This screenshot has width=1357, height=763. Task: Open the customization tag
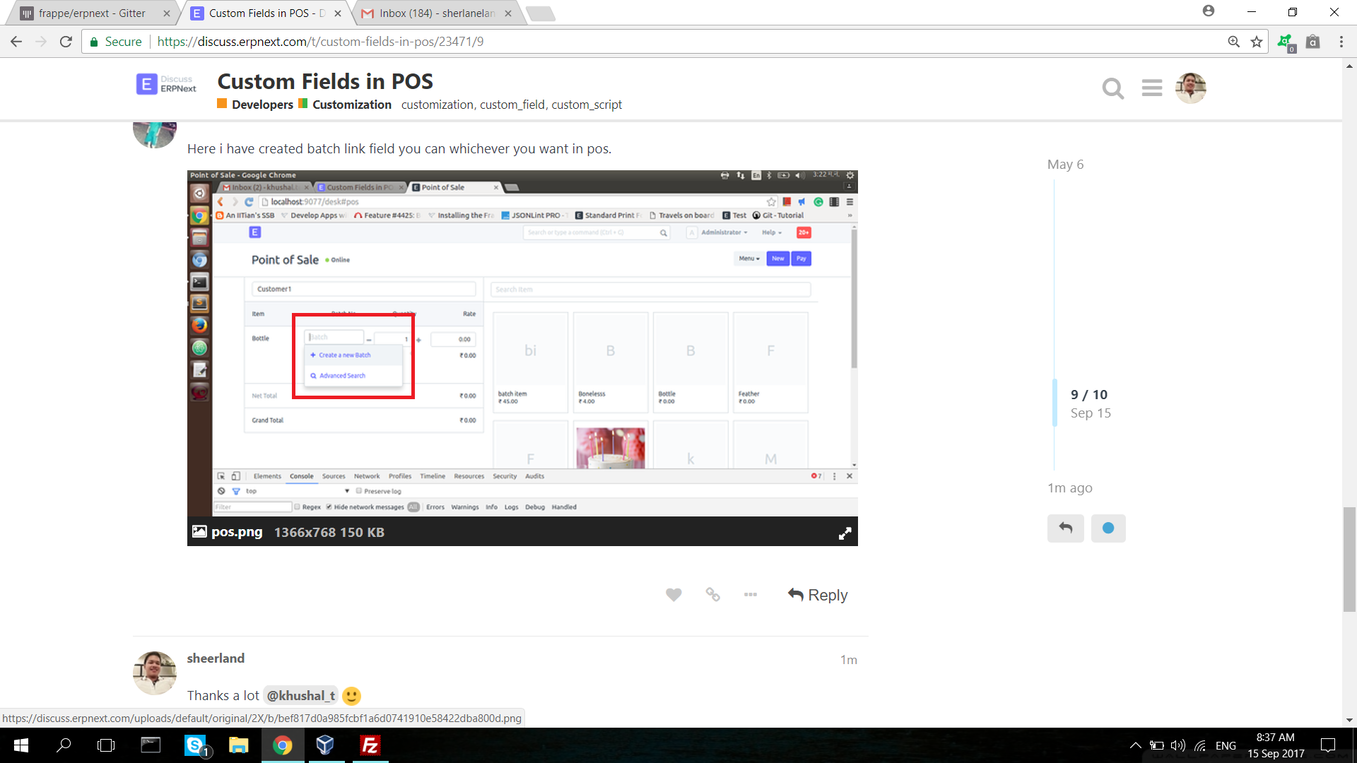[x=437, y=104]
